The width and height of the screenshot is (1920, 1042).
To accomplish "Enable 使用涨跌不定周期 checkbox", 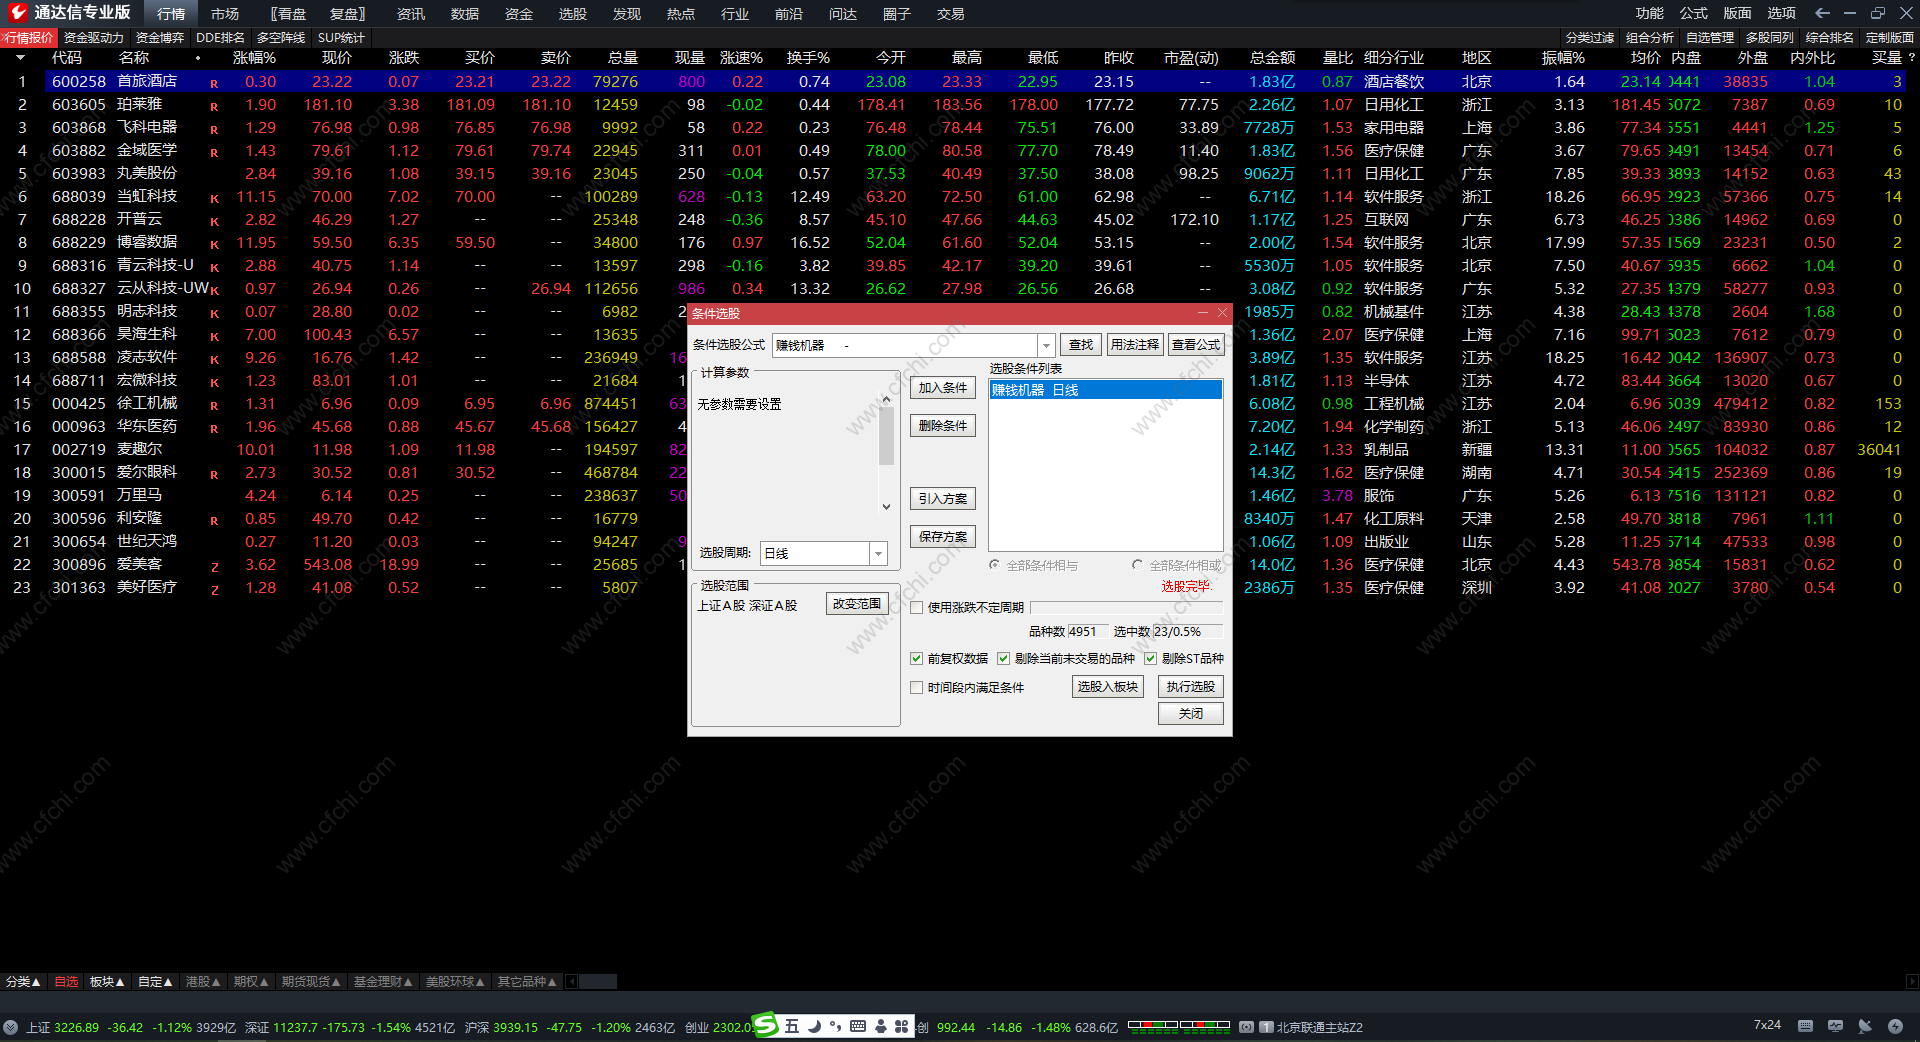I will coord(916,607).
